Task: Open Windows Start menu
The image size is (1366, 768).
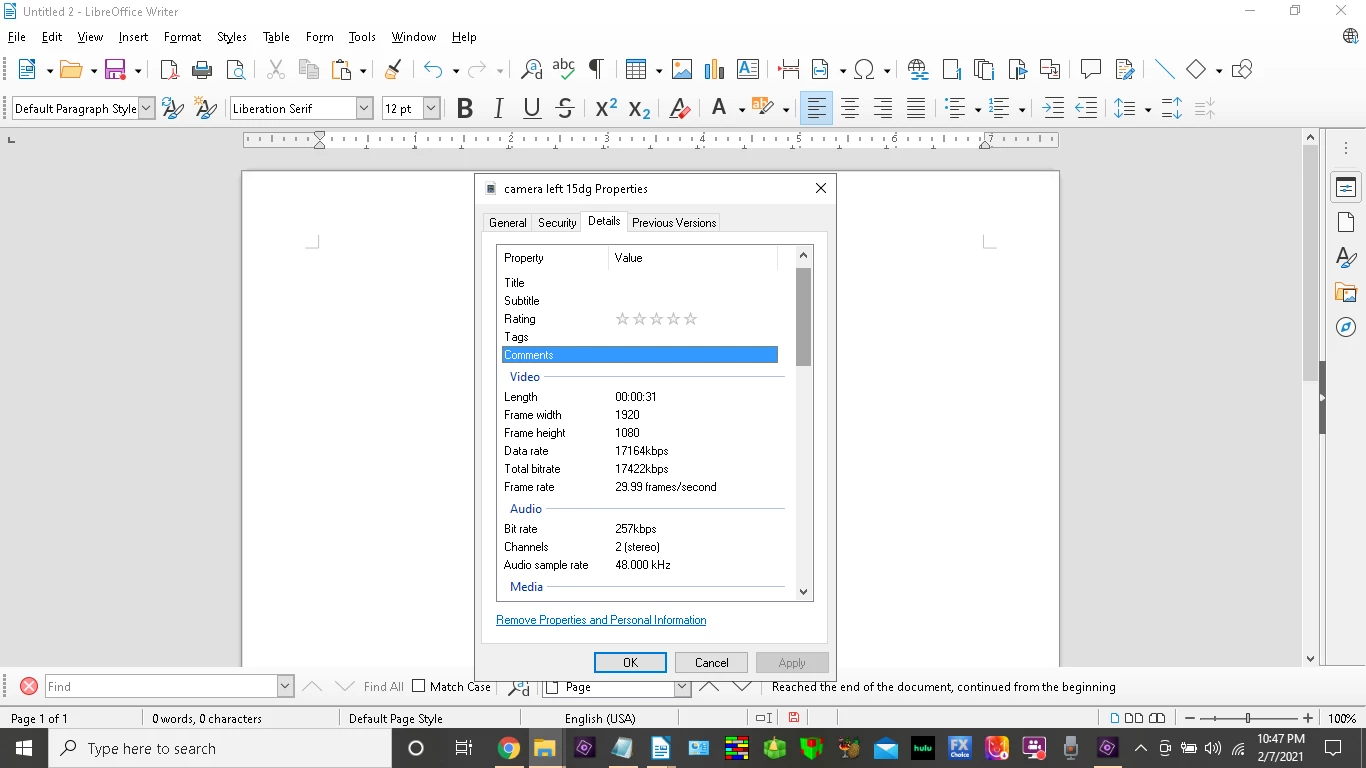Action: tap(23, 748)
